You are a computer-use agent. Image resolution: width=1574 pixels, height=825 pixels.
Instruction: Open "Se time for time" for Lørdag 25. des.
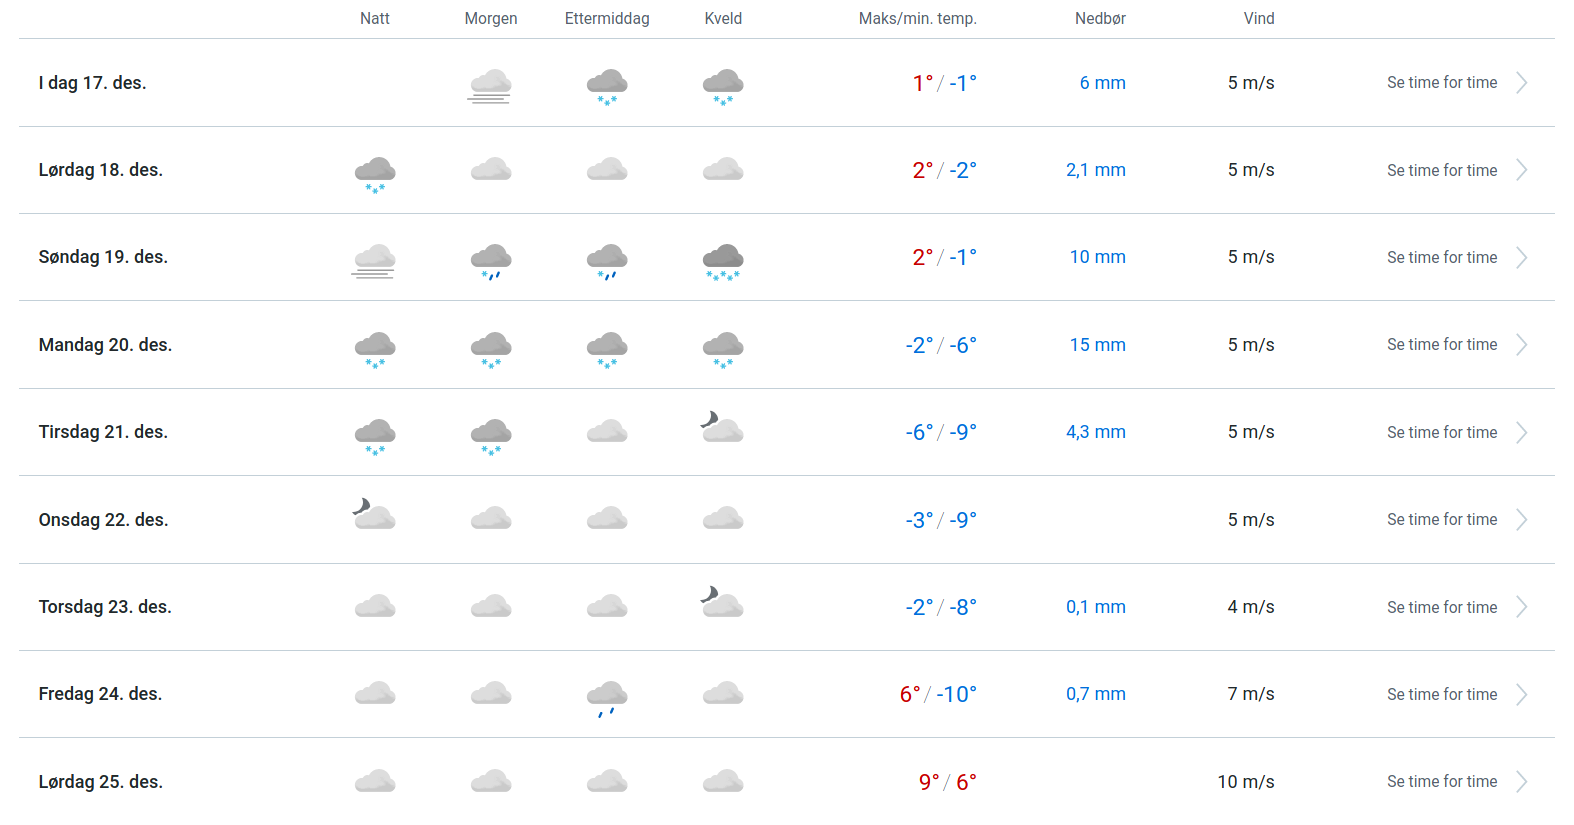[x=1441, y=782]
